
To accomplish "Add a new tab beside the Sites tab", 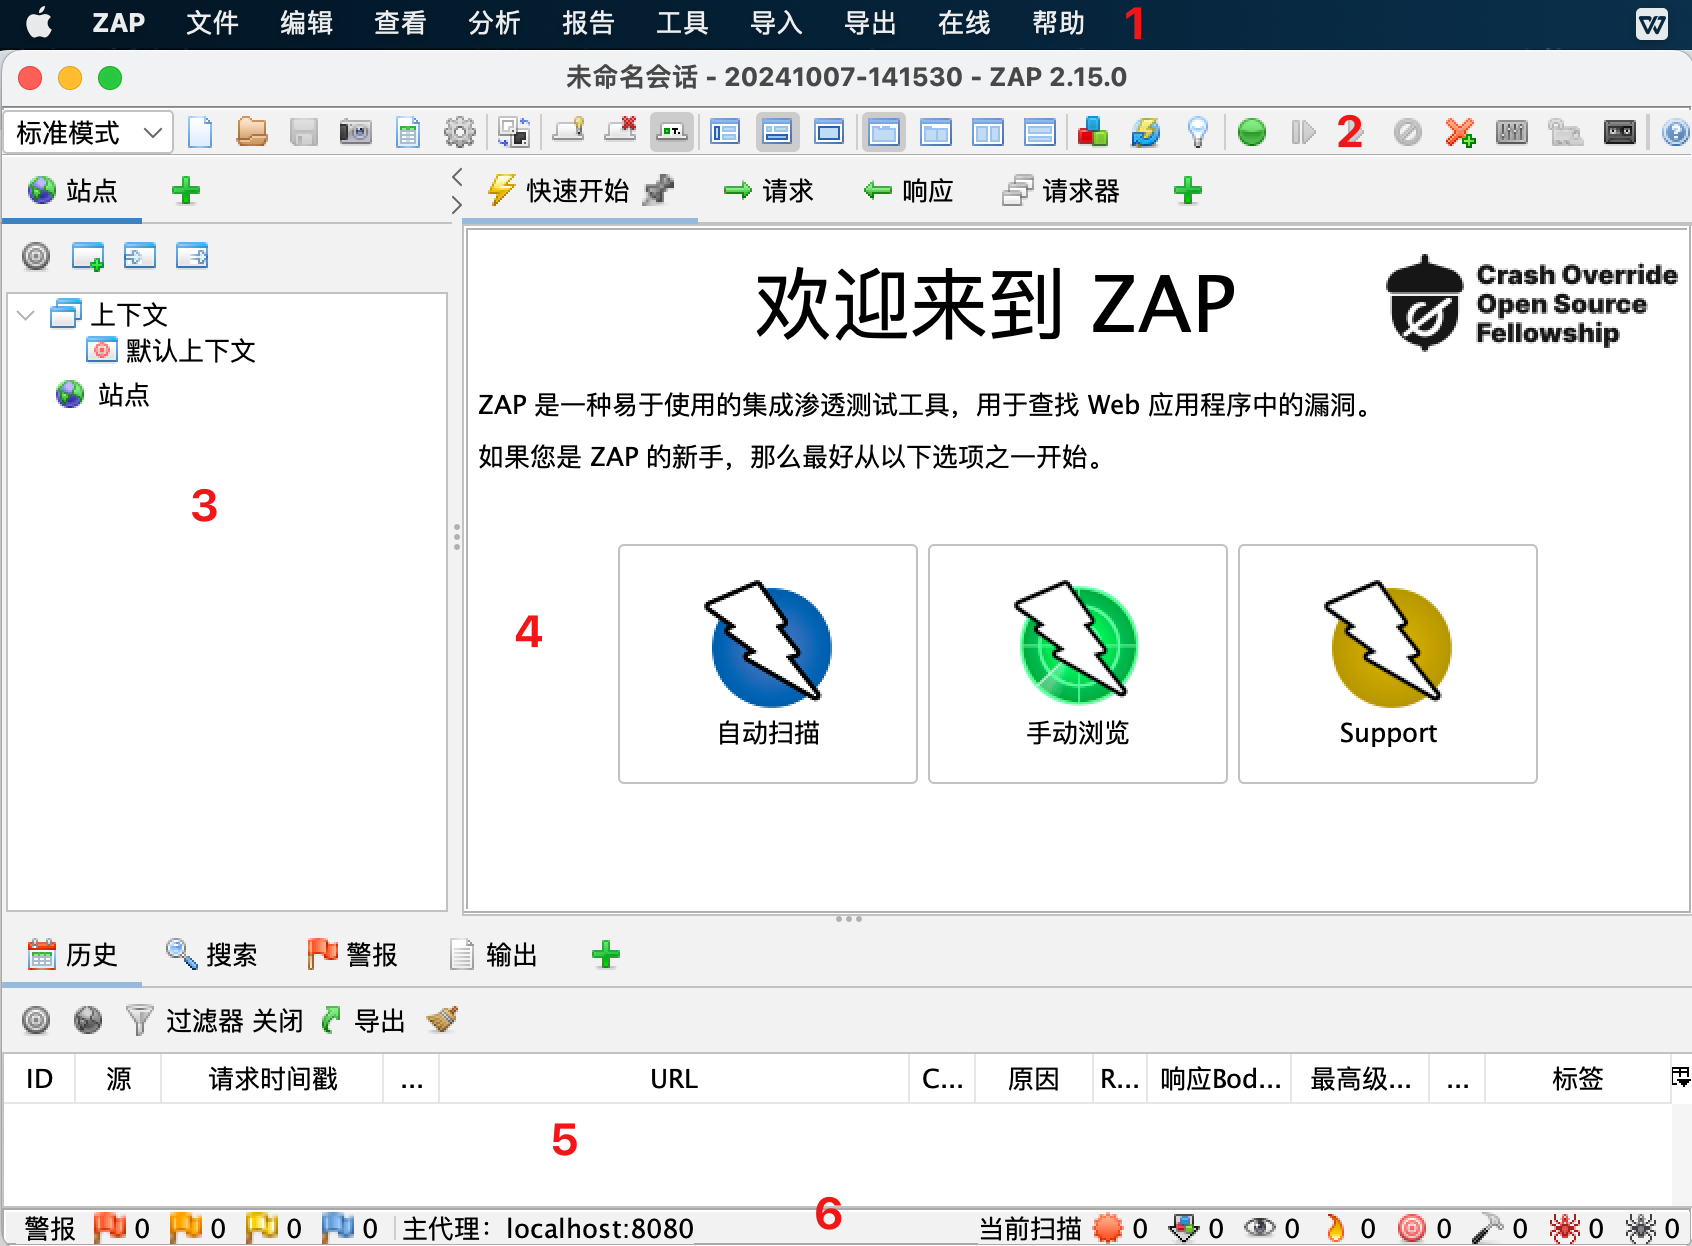I will click(x=186, y=190).
